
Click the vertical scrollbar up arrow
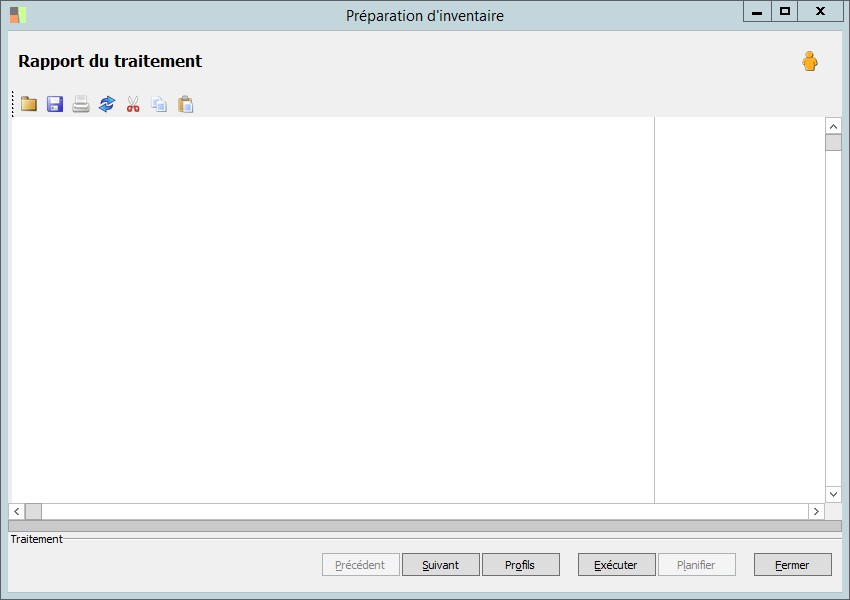pyautogui.click(x=833, y=126)
